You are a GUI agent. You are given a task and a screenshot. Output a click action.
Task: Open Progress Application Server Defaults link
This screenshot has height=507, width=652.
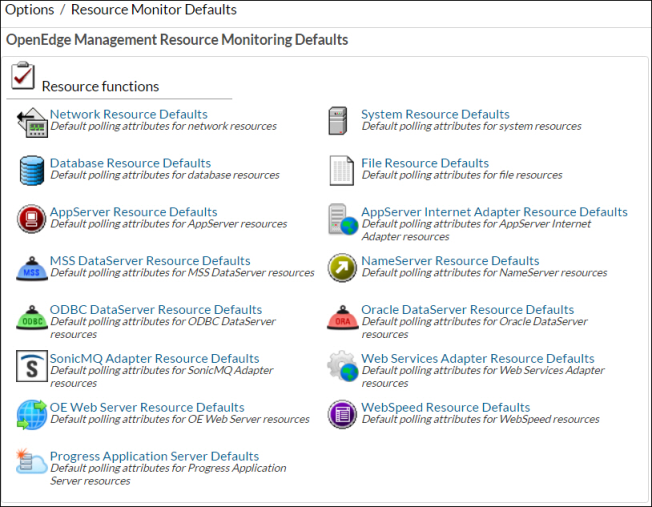[154, 456]
